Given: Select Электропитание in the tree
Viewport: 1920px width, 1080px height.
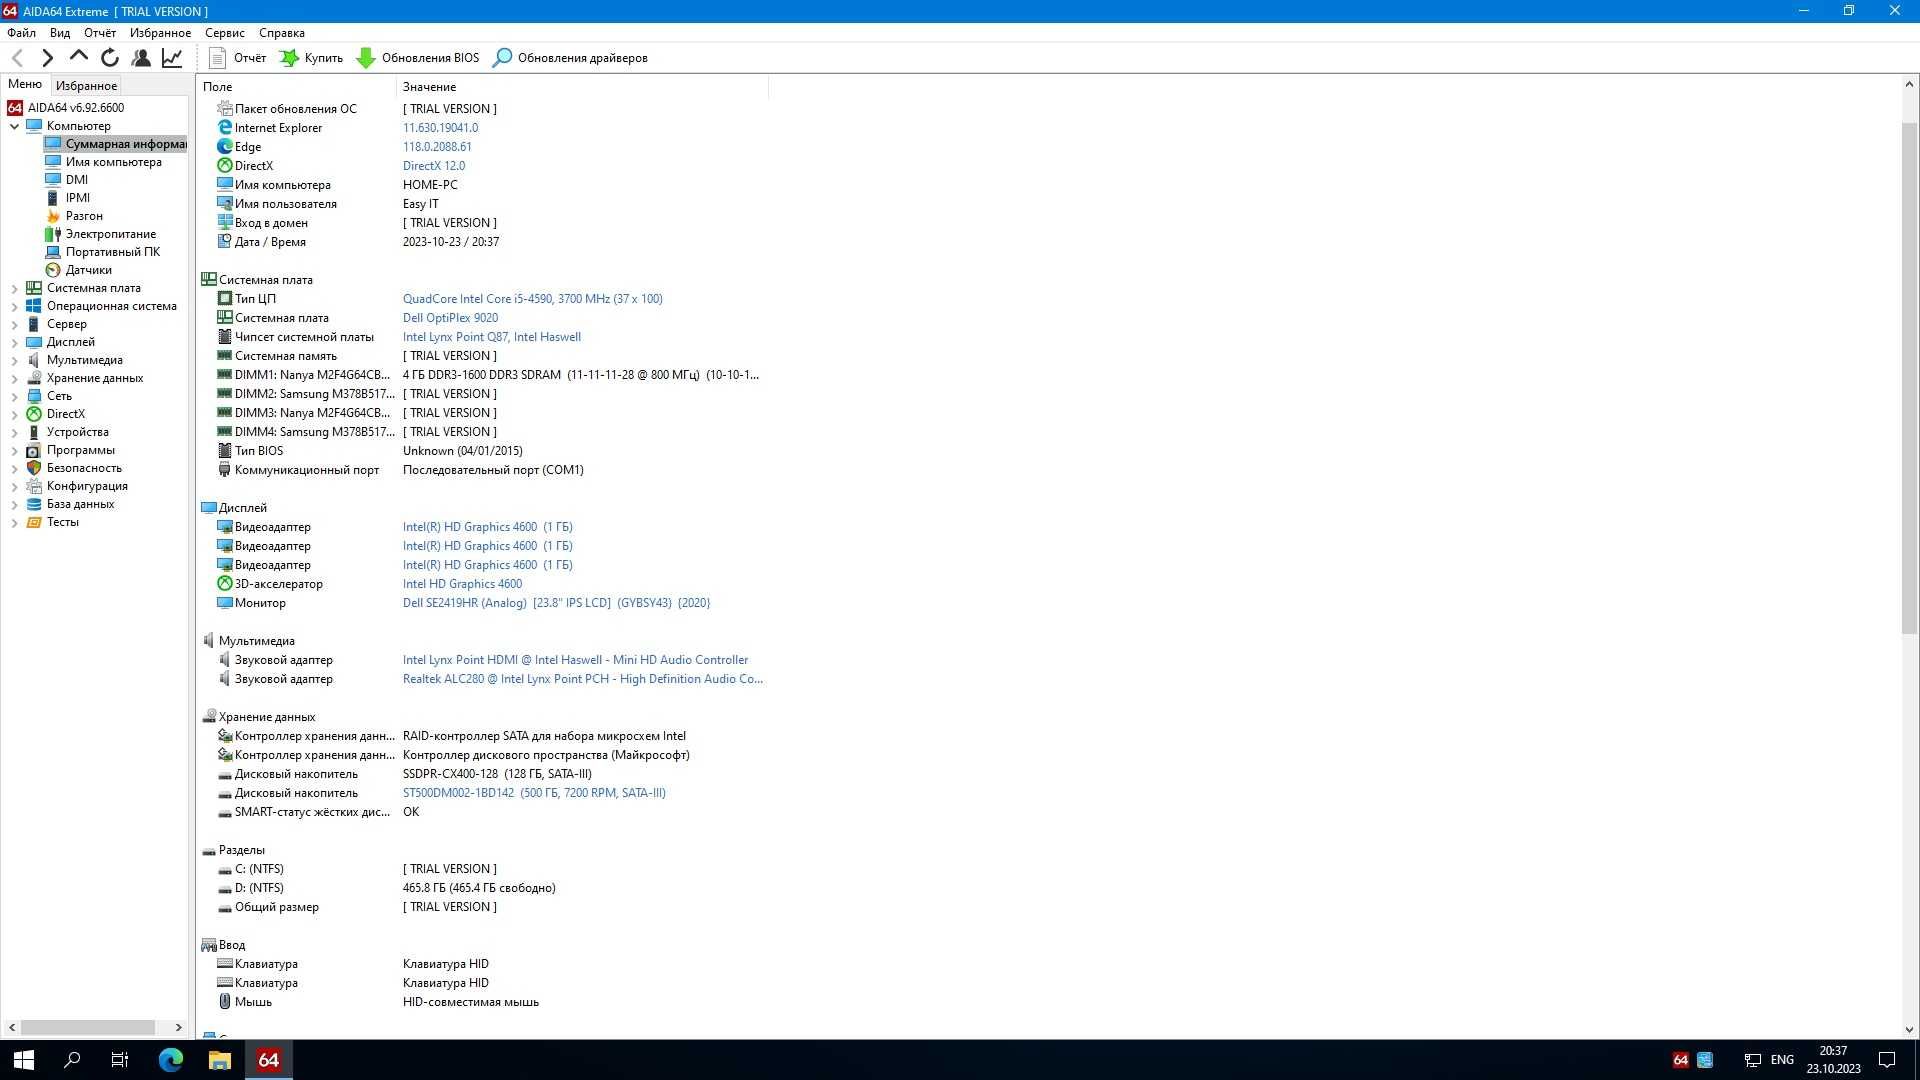Looking at the screenshot, I should (110, 234).
